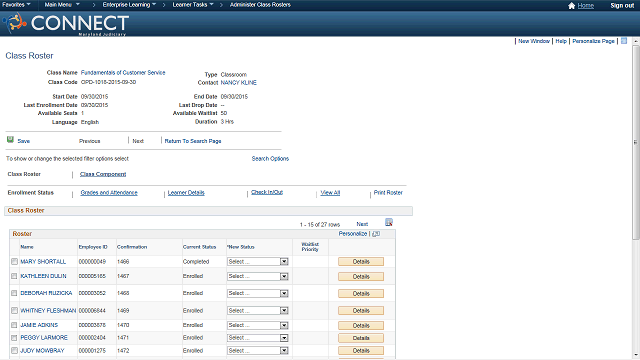This screenshot has width=640, height=360.
Task: Sort by the Name column header
Action: (27, 247)
